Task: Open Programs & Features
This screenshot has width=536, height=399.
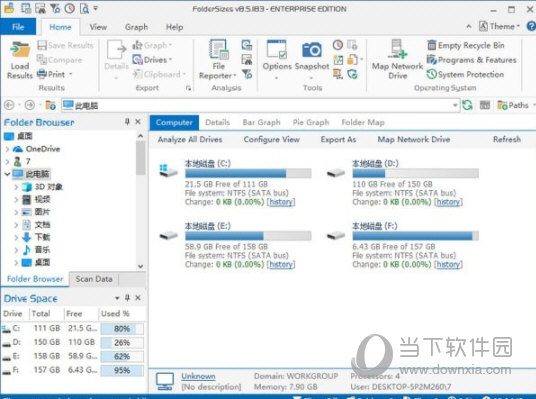Action: pos(471,60)
